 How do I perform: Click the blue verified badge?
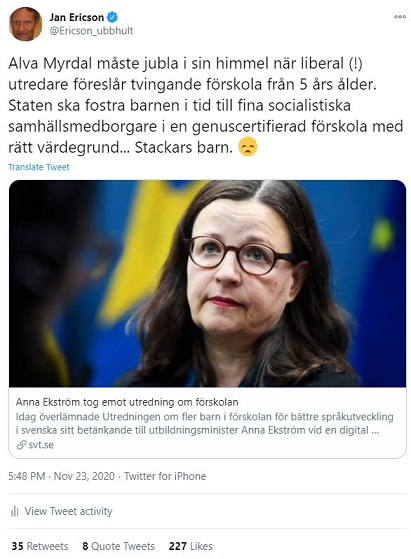point(113,17)
